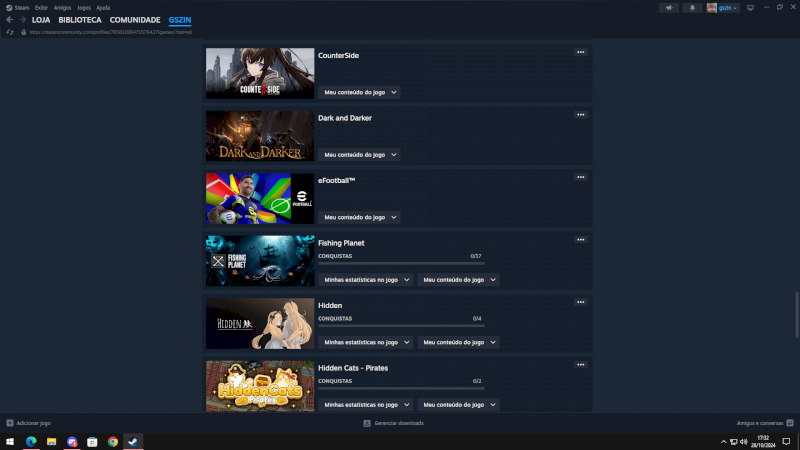This screenshot has height=450, width=800.
Task: Expand Hidden Cats Meu conteúdo do jogo
Action: coord(458,405)
